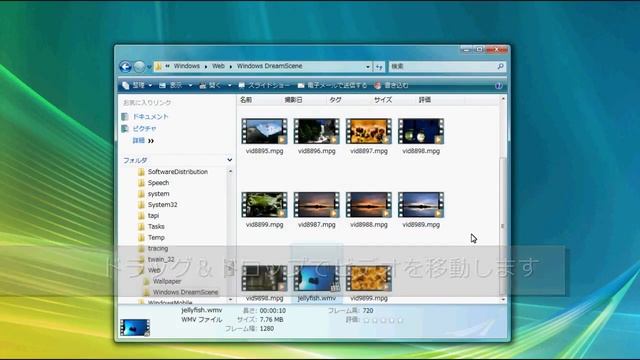This screenshot has height=360, width=640.
Task: Select vid8896.mpg video thumbnail
Action: [316, 131]
